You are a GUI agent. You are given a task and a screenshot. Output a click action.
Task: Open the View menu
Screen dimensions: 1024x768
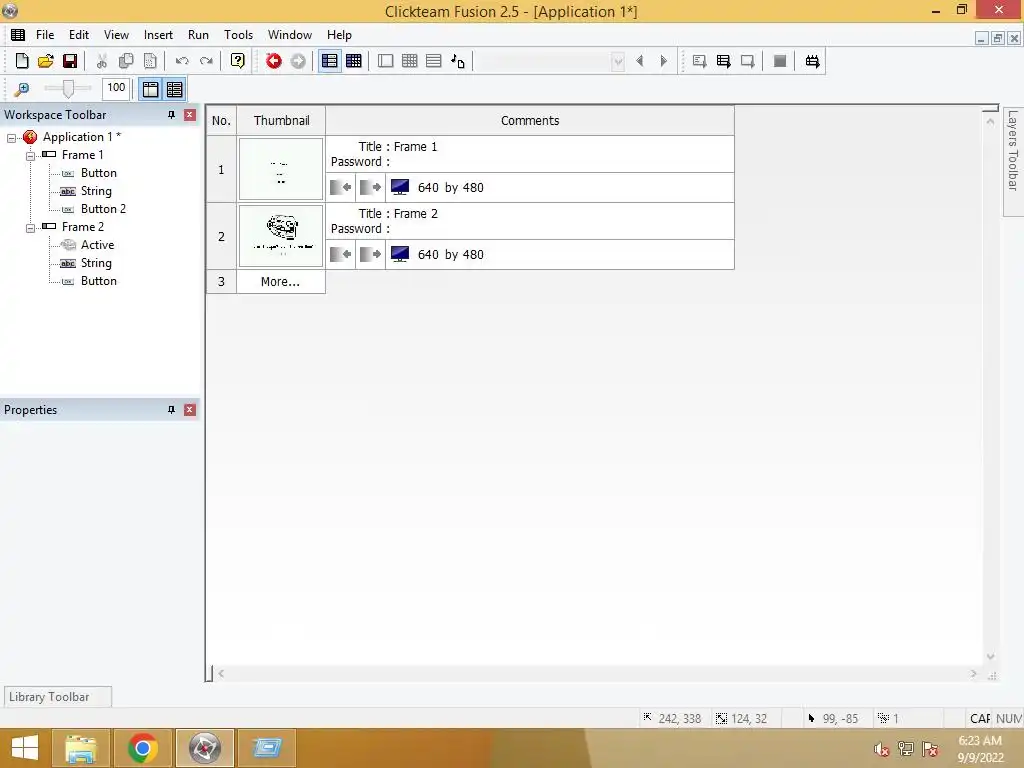click(116, 35)
